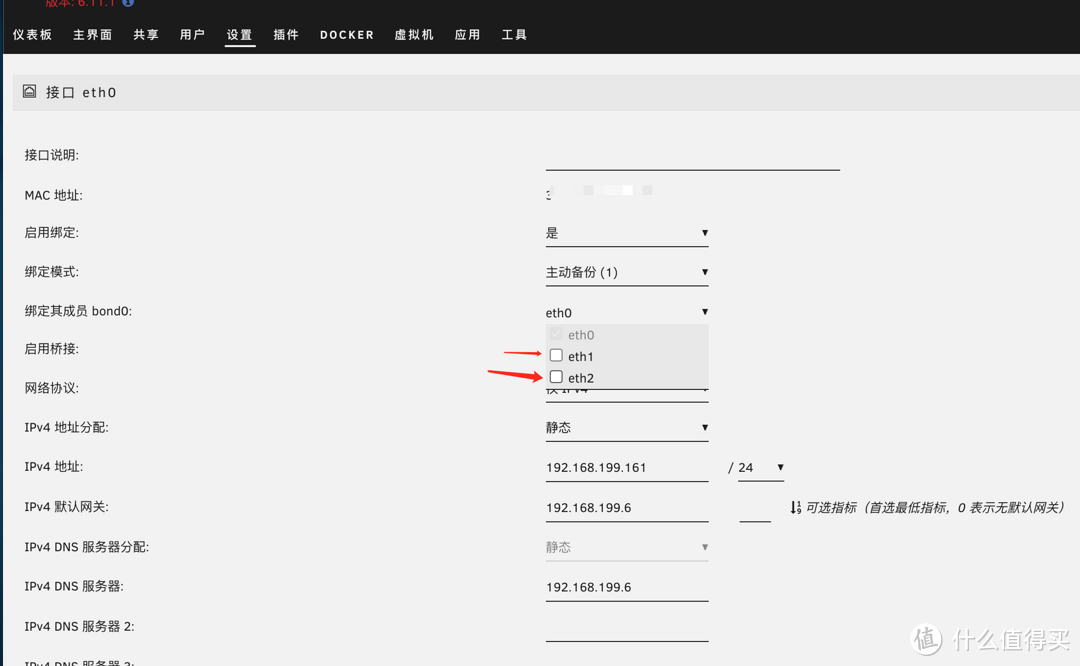1080x666 pixels.
Task: Open the bond members dropdown showing eth0
Action: click(x=627, y=311)
